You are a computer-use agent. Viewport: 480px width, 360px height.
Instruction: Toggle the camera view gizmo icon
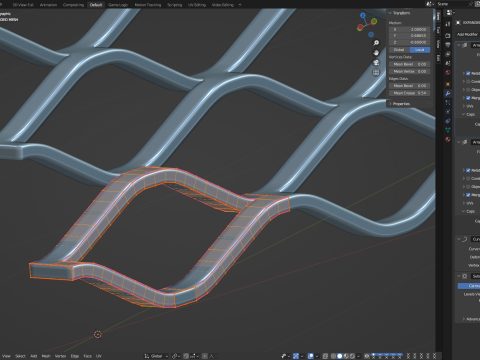[376, 63]
